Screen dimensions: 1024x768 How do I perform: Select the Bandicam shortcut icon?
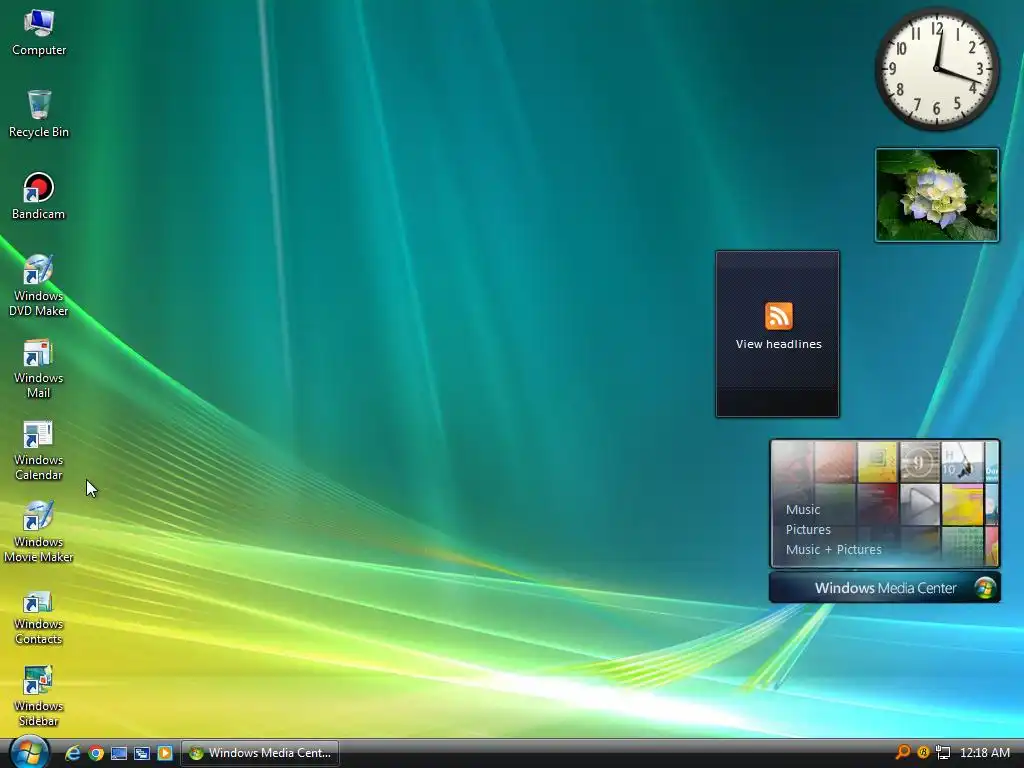pyautogui.click(x=39, y=196)
